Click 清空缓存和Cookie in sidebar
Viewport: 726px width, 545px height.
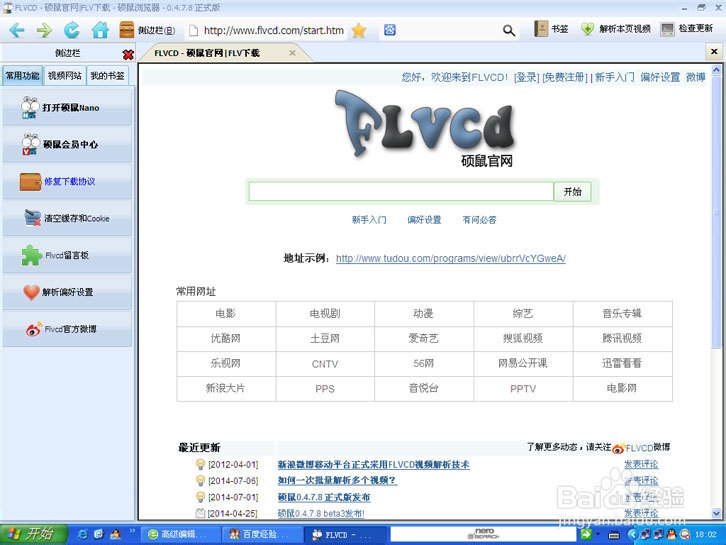click(67, 218)
